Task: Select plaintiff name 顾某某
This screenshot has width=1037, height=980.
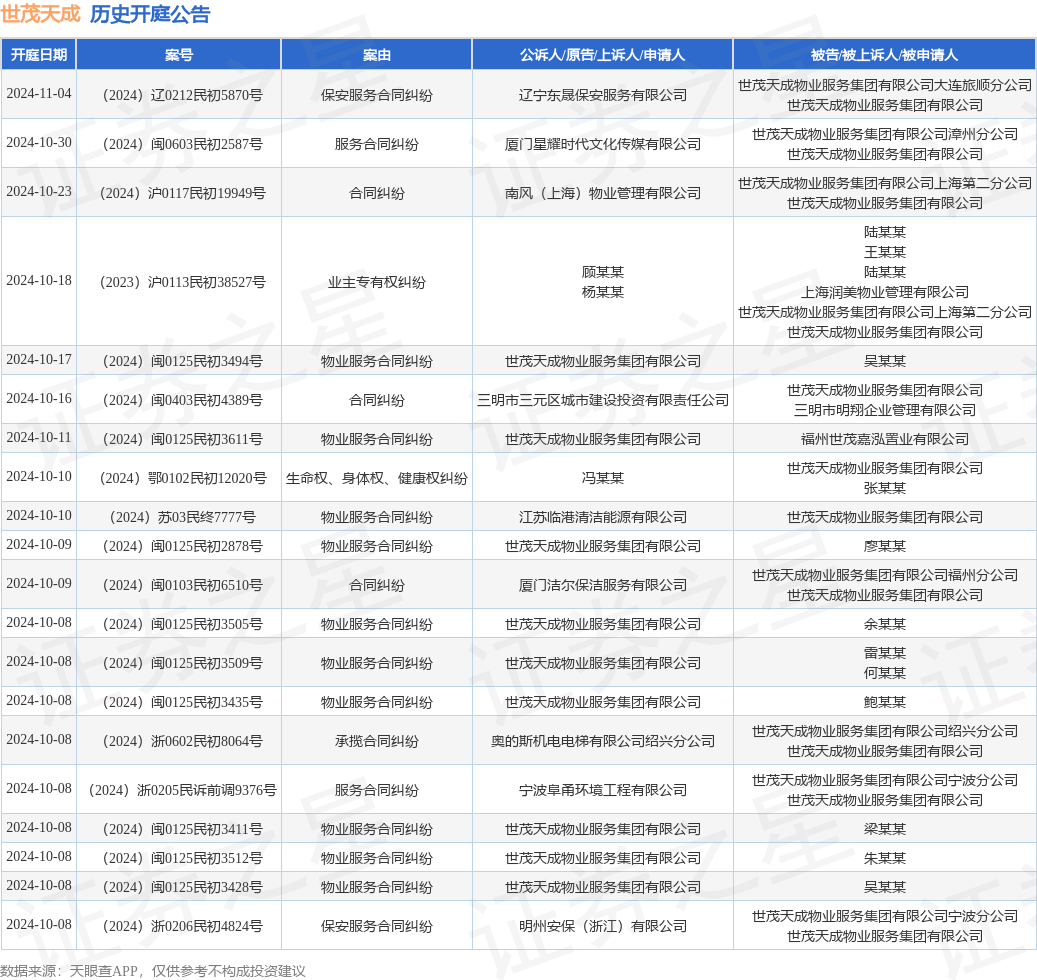Action: coord(602,272)
